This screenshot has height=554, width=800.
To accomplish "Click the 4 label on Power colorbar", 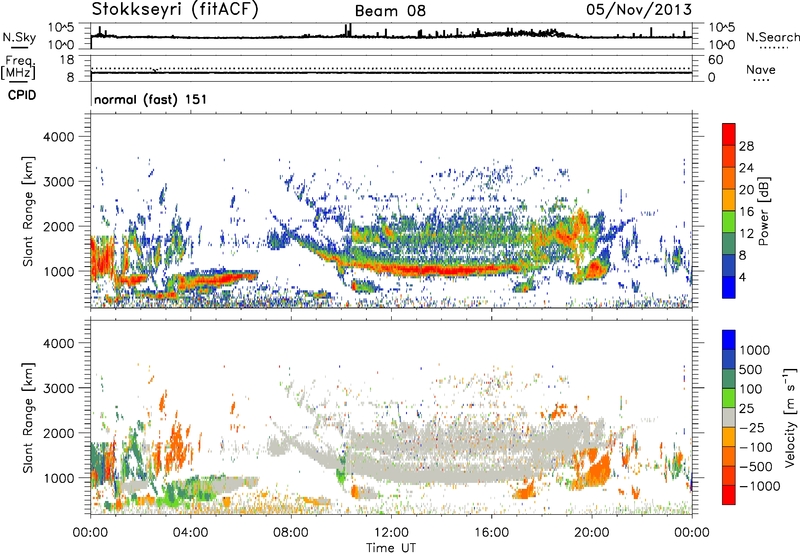I will pyautogui.click(x=742, y=277).
